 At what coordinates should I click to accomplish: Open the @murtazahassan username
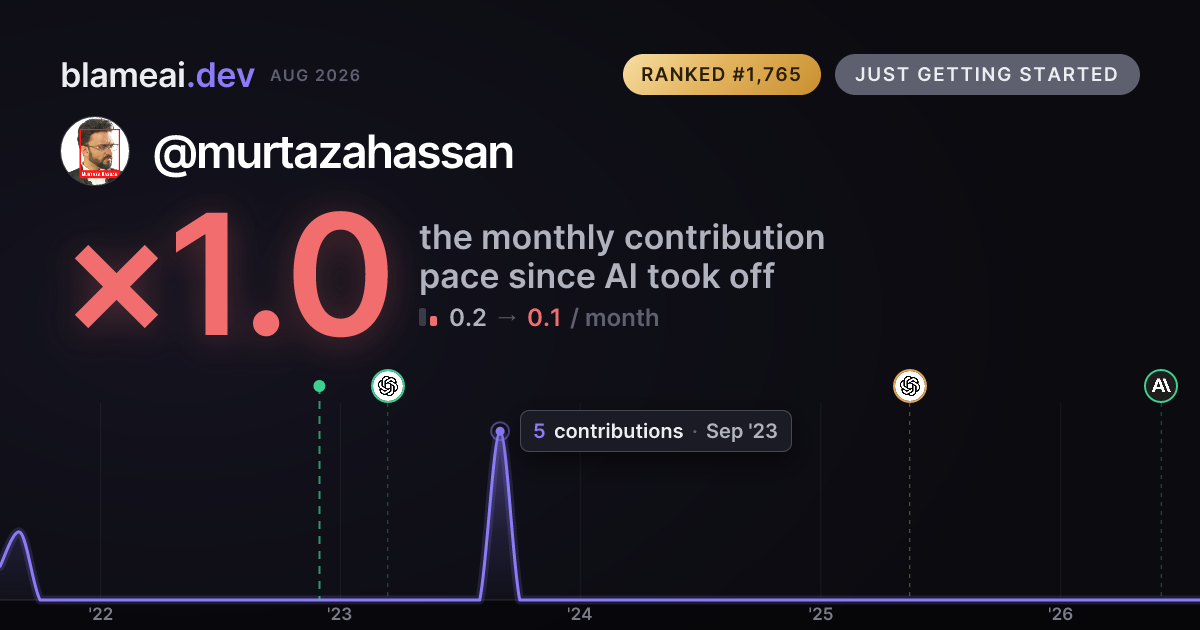[333, 153]
